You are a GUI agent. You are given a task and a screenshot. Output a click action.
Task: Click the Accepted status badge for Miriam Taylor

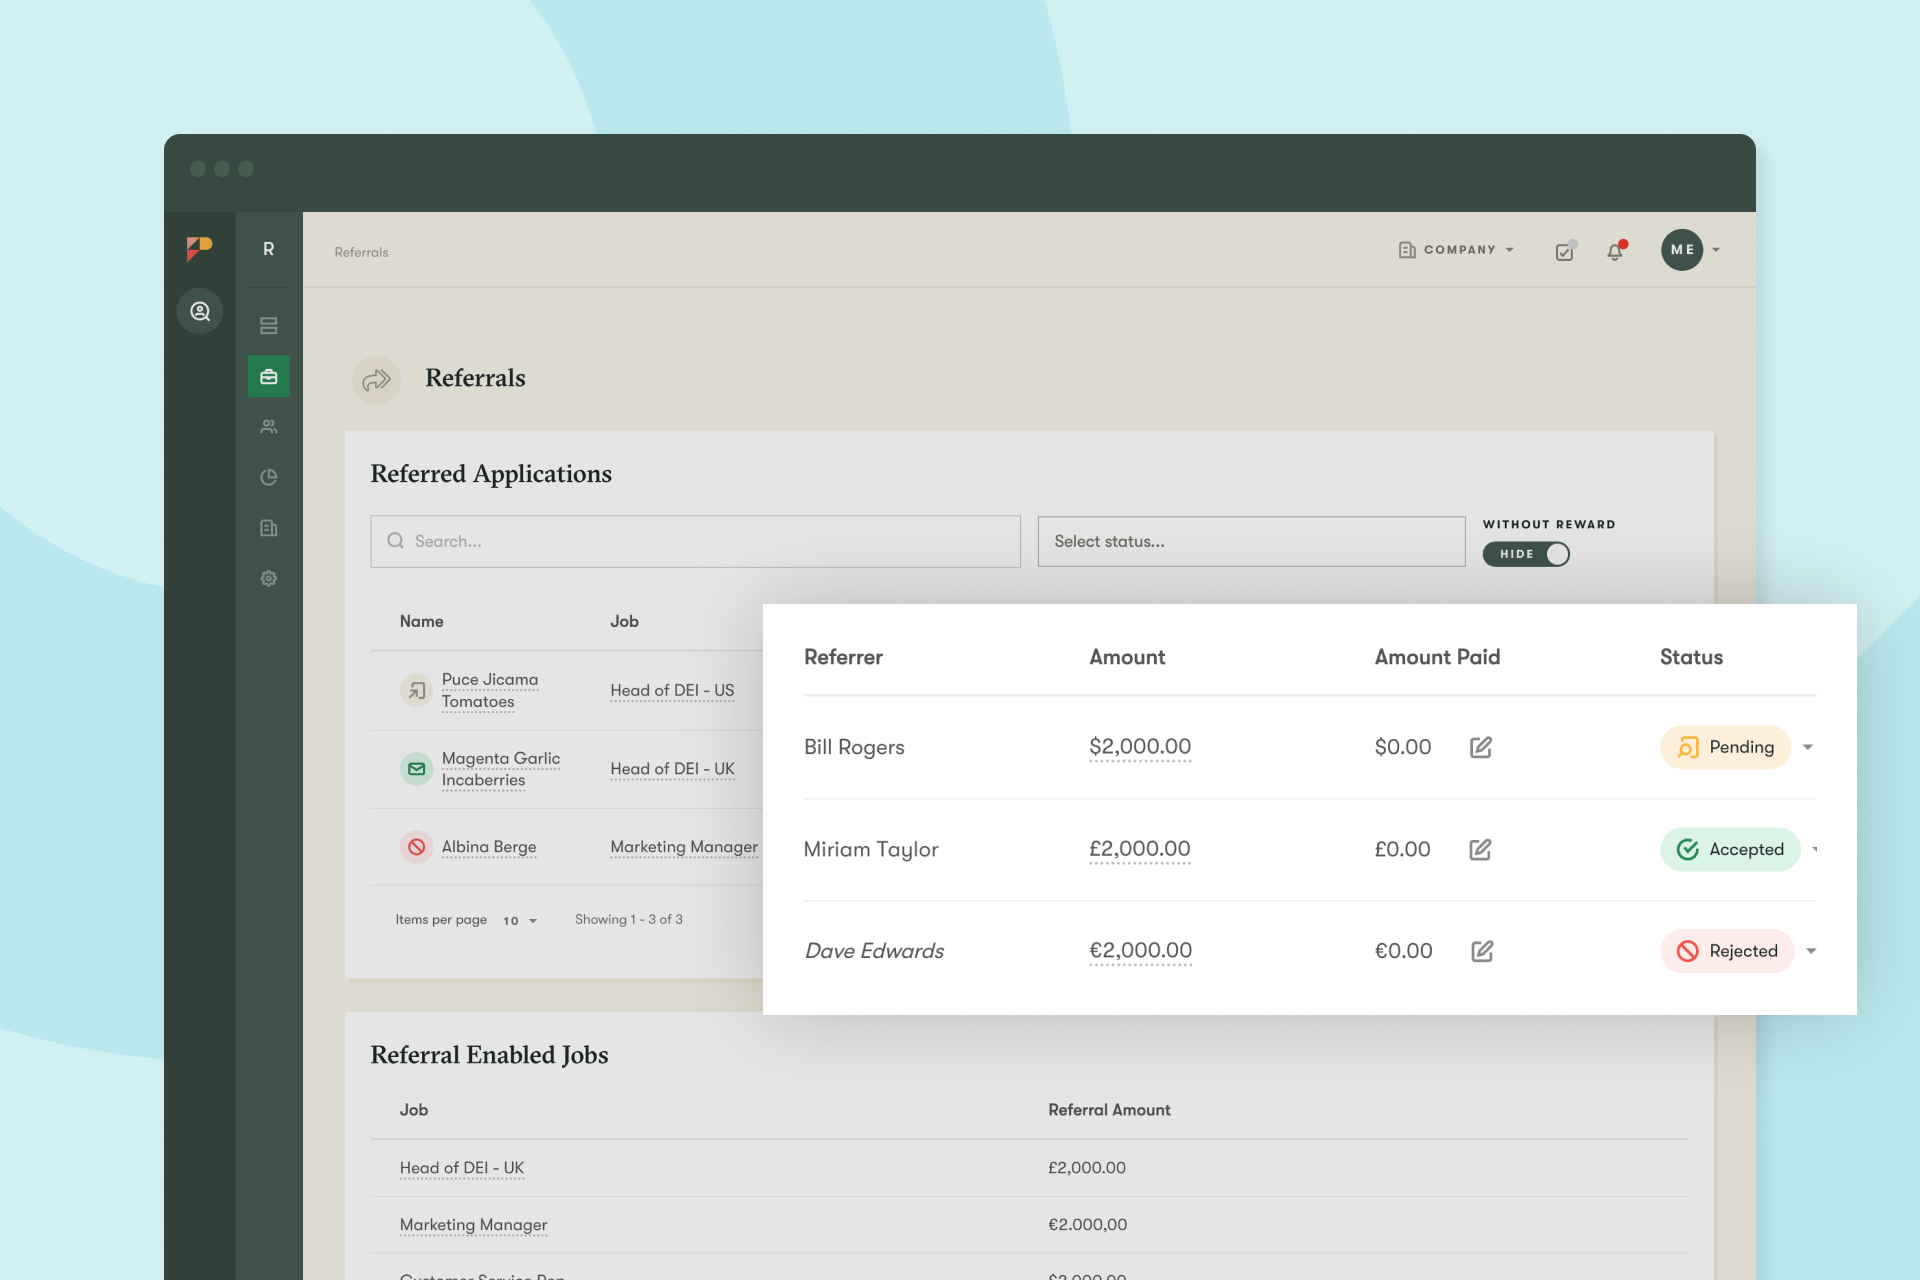click(1730, 849)
